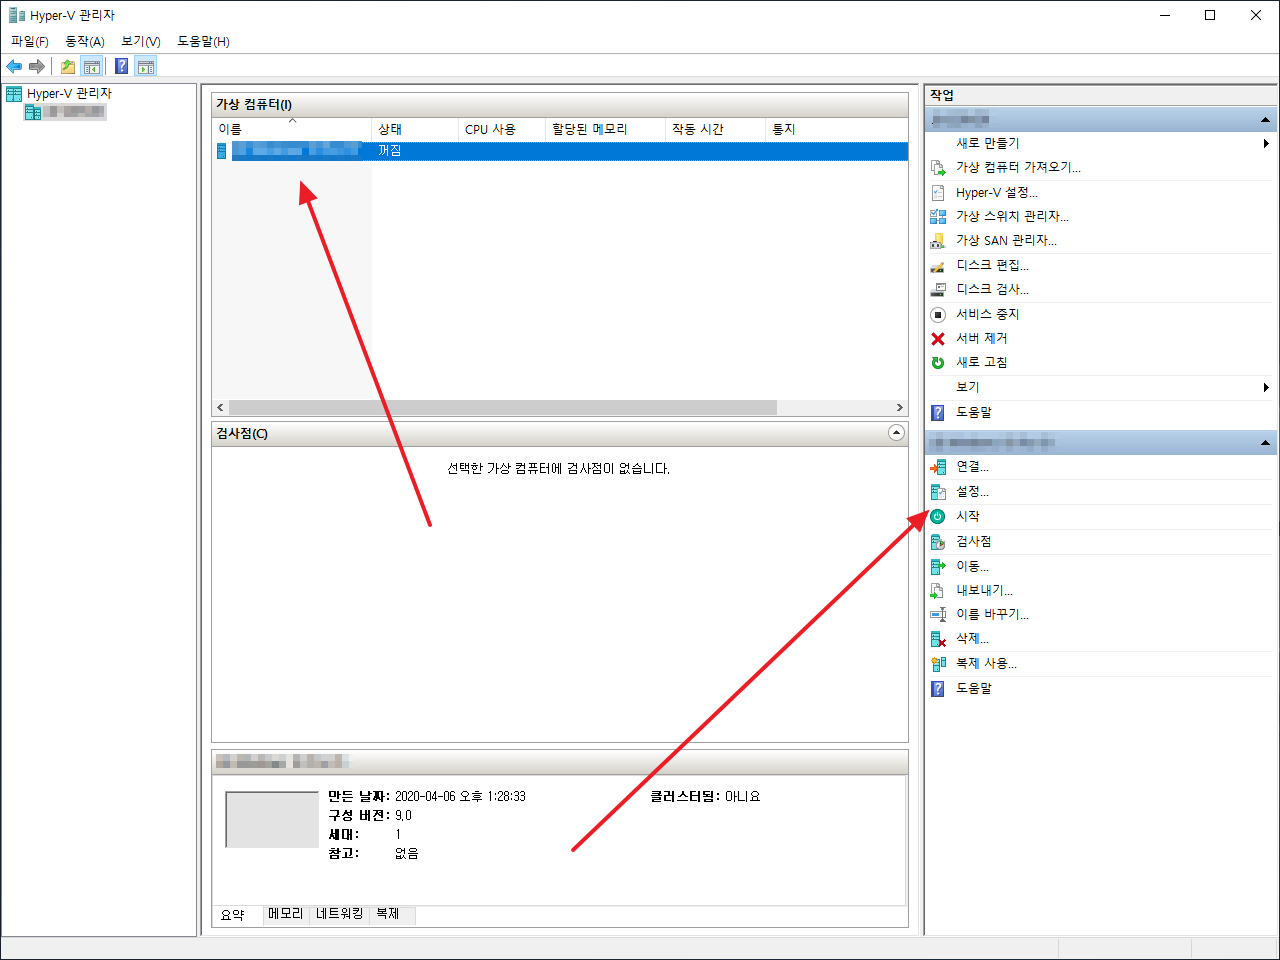Screen dimensions: 1280x960
Task: Click 이름 바꾸기 rename icon
Action: [938, 614]
